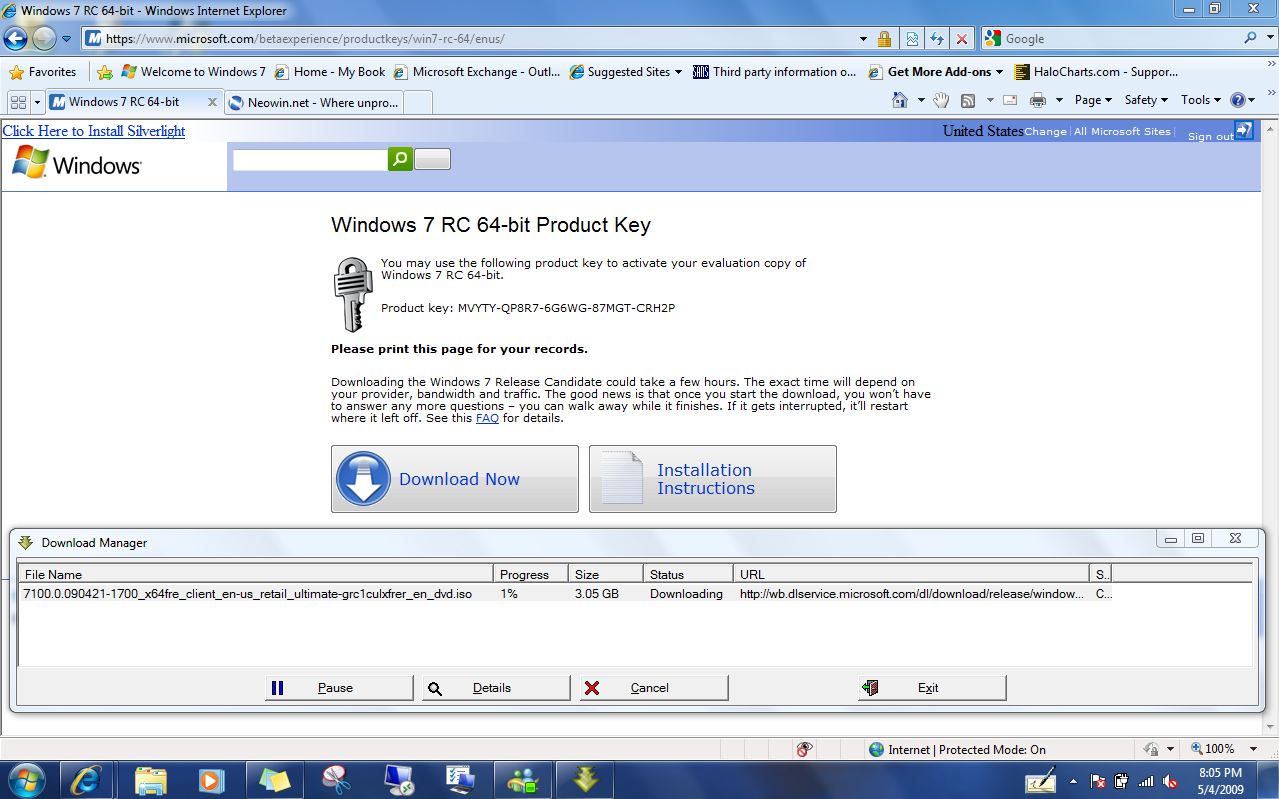Viewport: 1279px width, 799px height.
Task: Click the Read Mail envelope icon
Action: click(1010, 100)
